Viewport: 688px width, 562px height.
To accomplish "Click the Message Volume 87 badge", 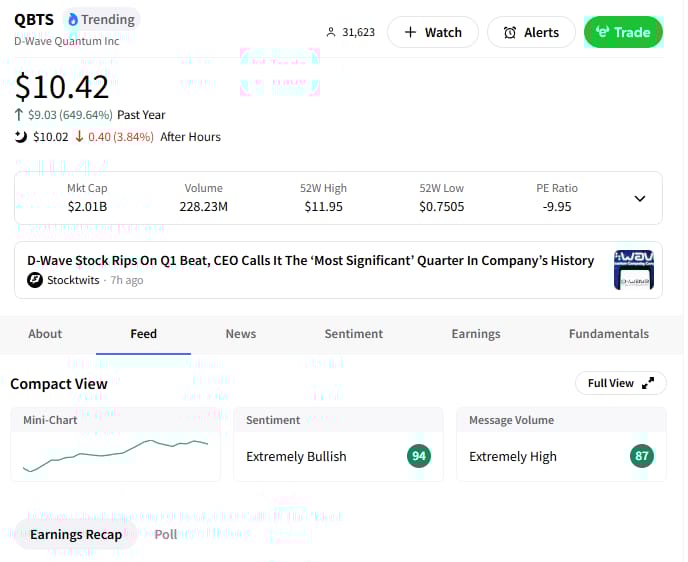I will (642, 456).
